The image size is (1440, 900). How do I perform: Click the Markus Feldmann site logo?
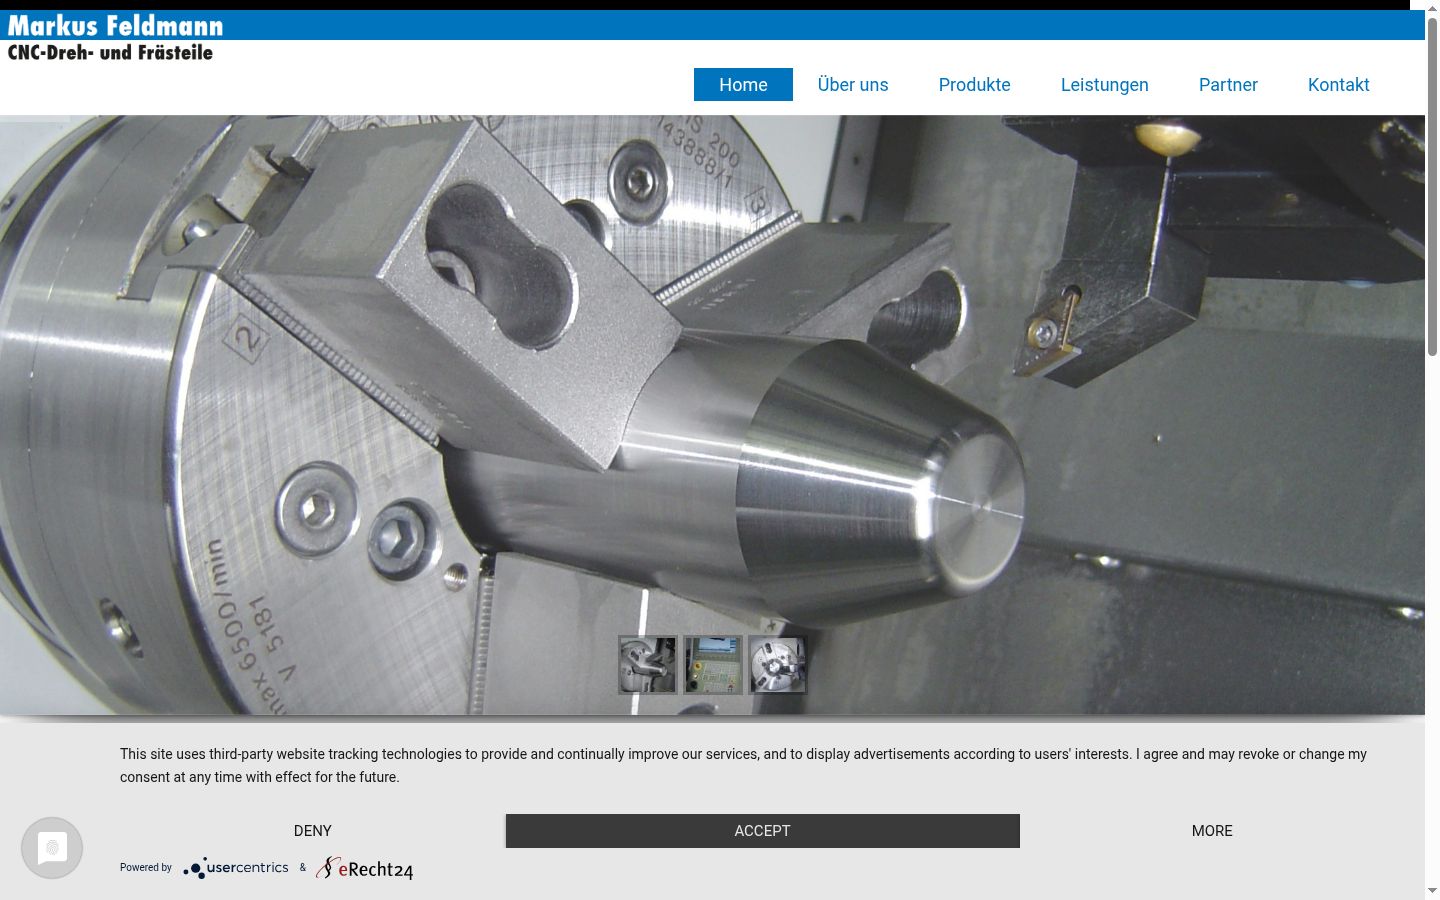click(115, 26)
